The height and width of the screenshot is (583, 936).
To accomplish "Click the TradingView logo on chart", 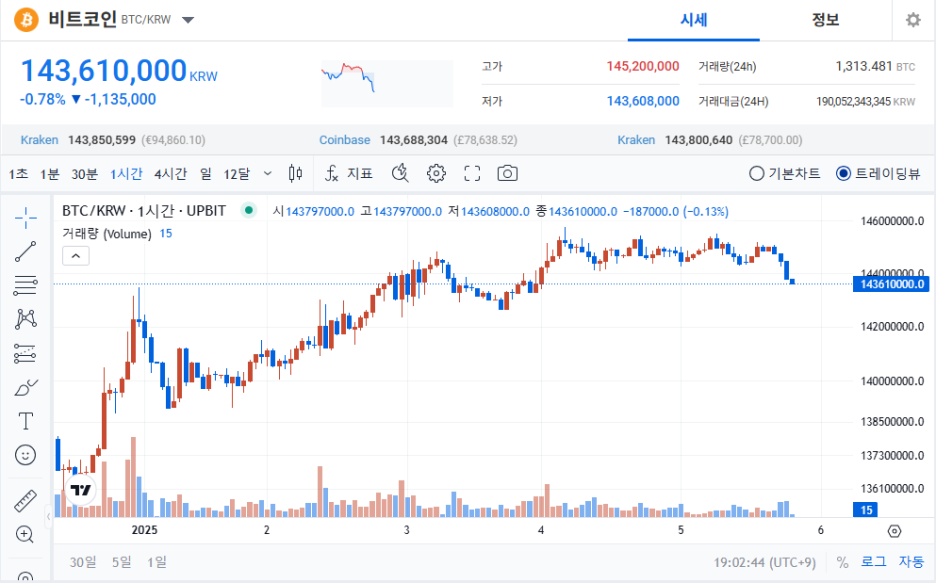I will click(x=81, y=490).
